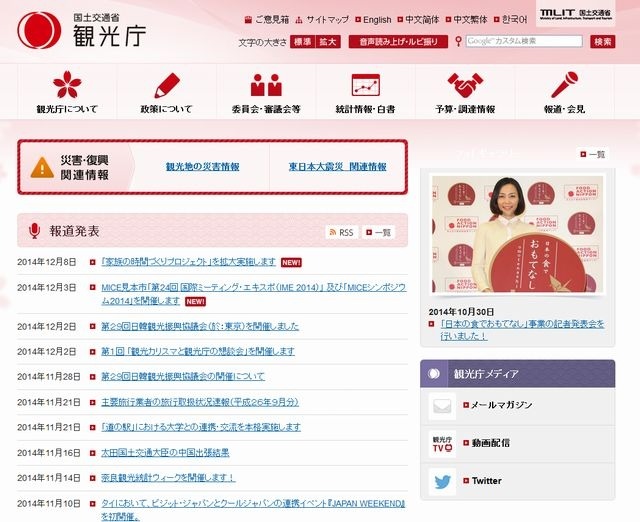Click the mail magazine envelope icon
Viewport: 640px width, 522px height.
(442, 406)
